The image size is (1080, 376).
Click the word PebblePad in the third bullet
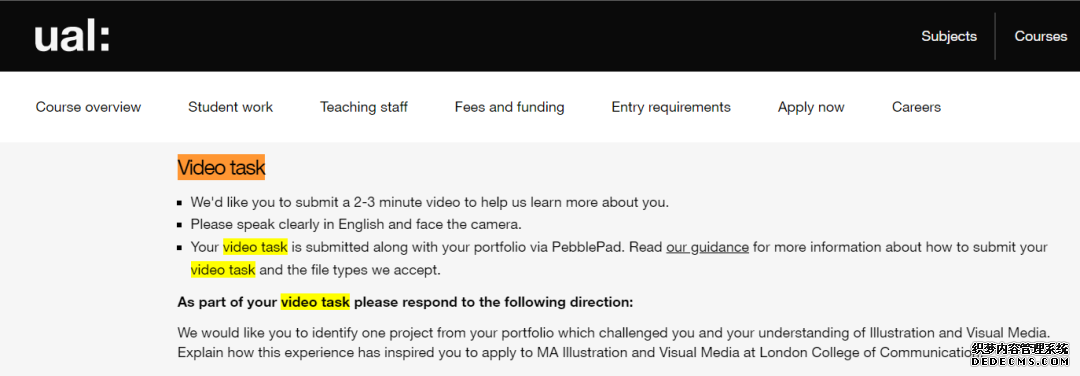point(587,247)
